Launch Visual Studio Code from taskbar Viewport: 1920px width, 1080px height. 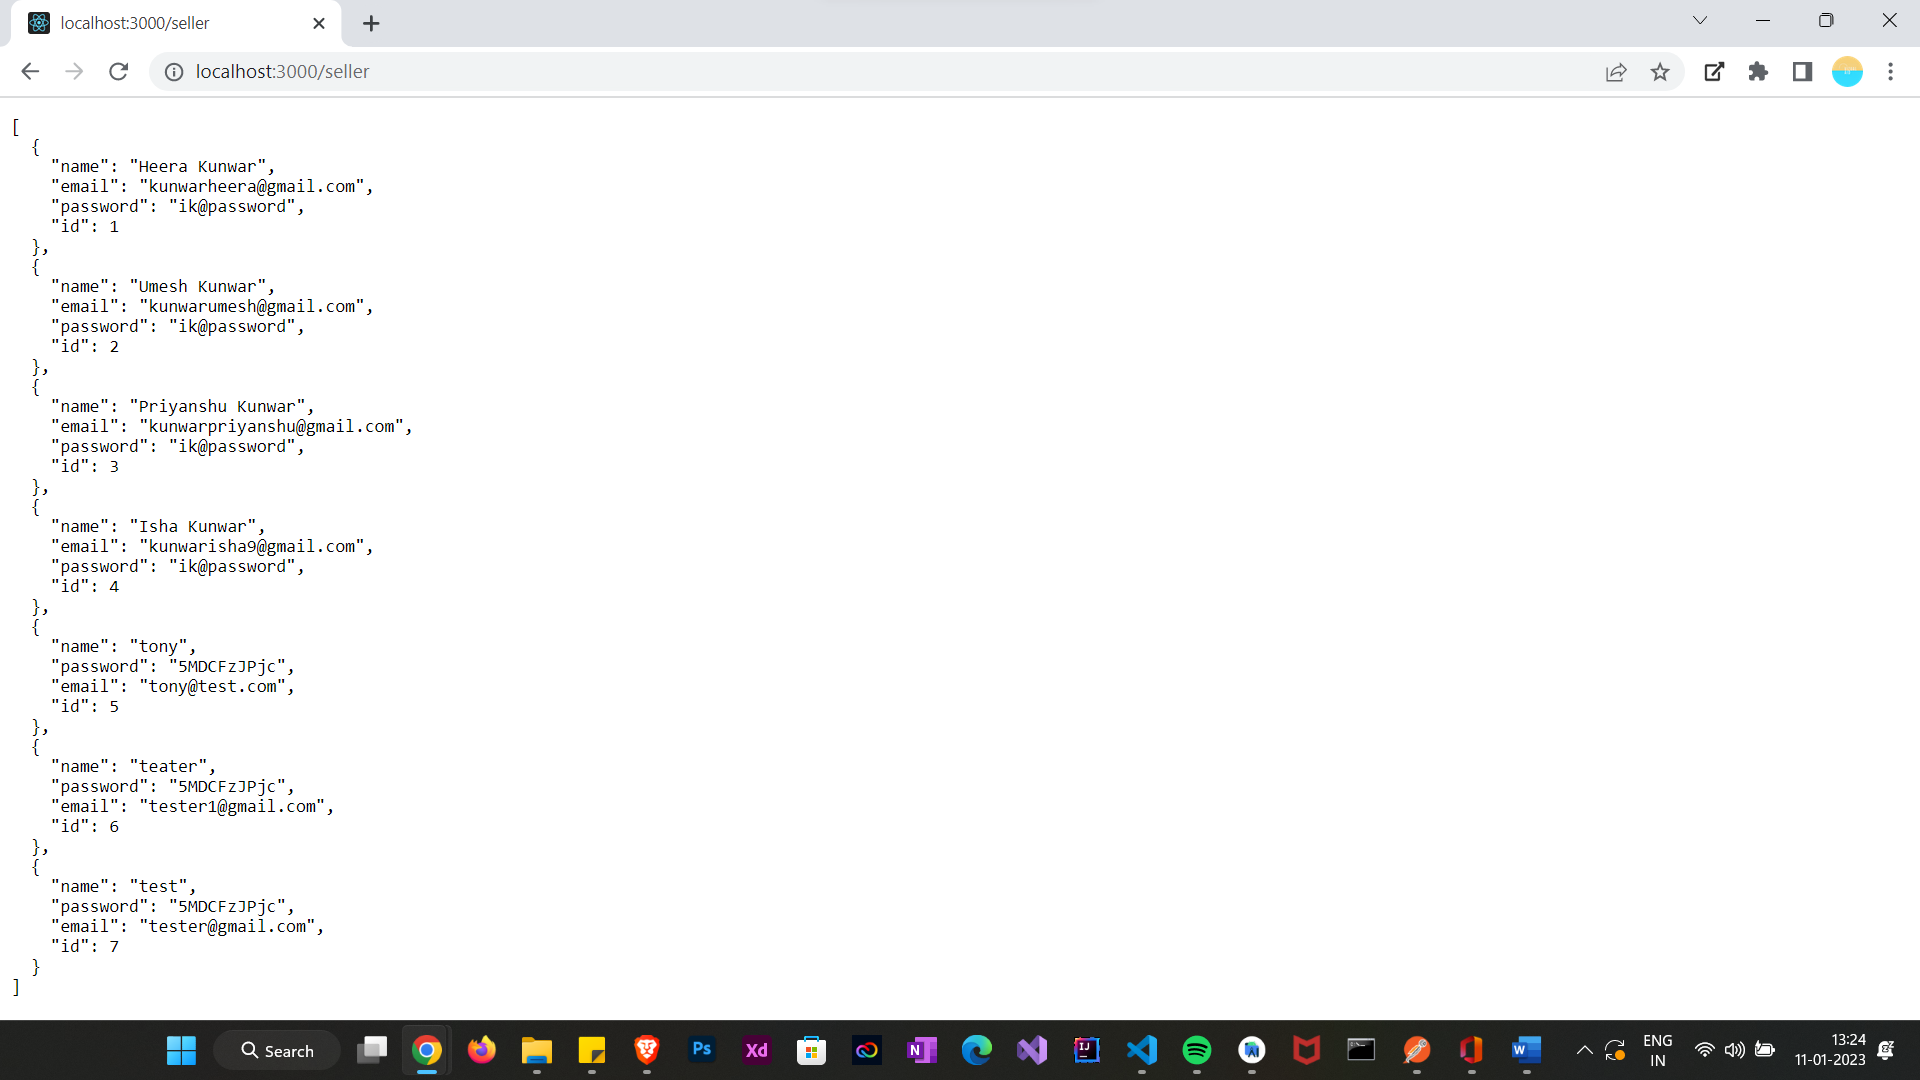[1142, 1050]
